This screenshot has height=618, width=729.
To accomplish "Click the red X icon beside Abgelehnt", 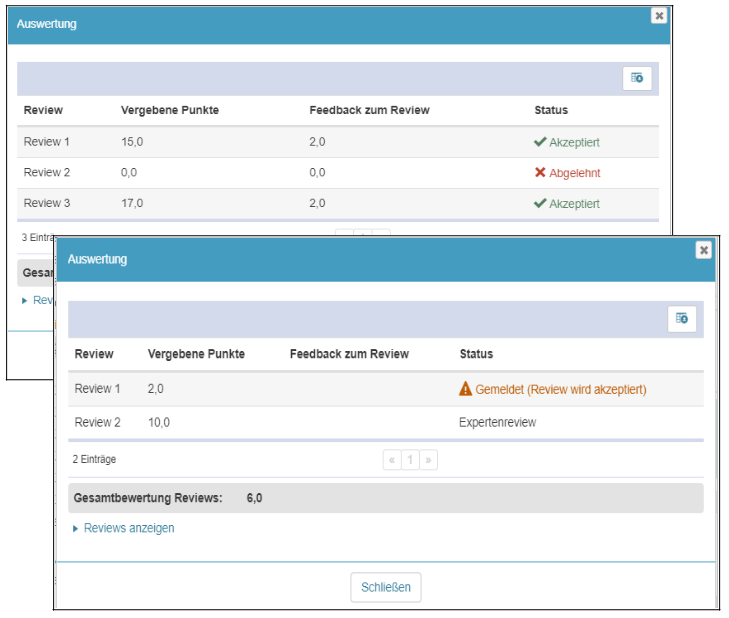I will [540, 173].
